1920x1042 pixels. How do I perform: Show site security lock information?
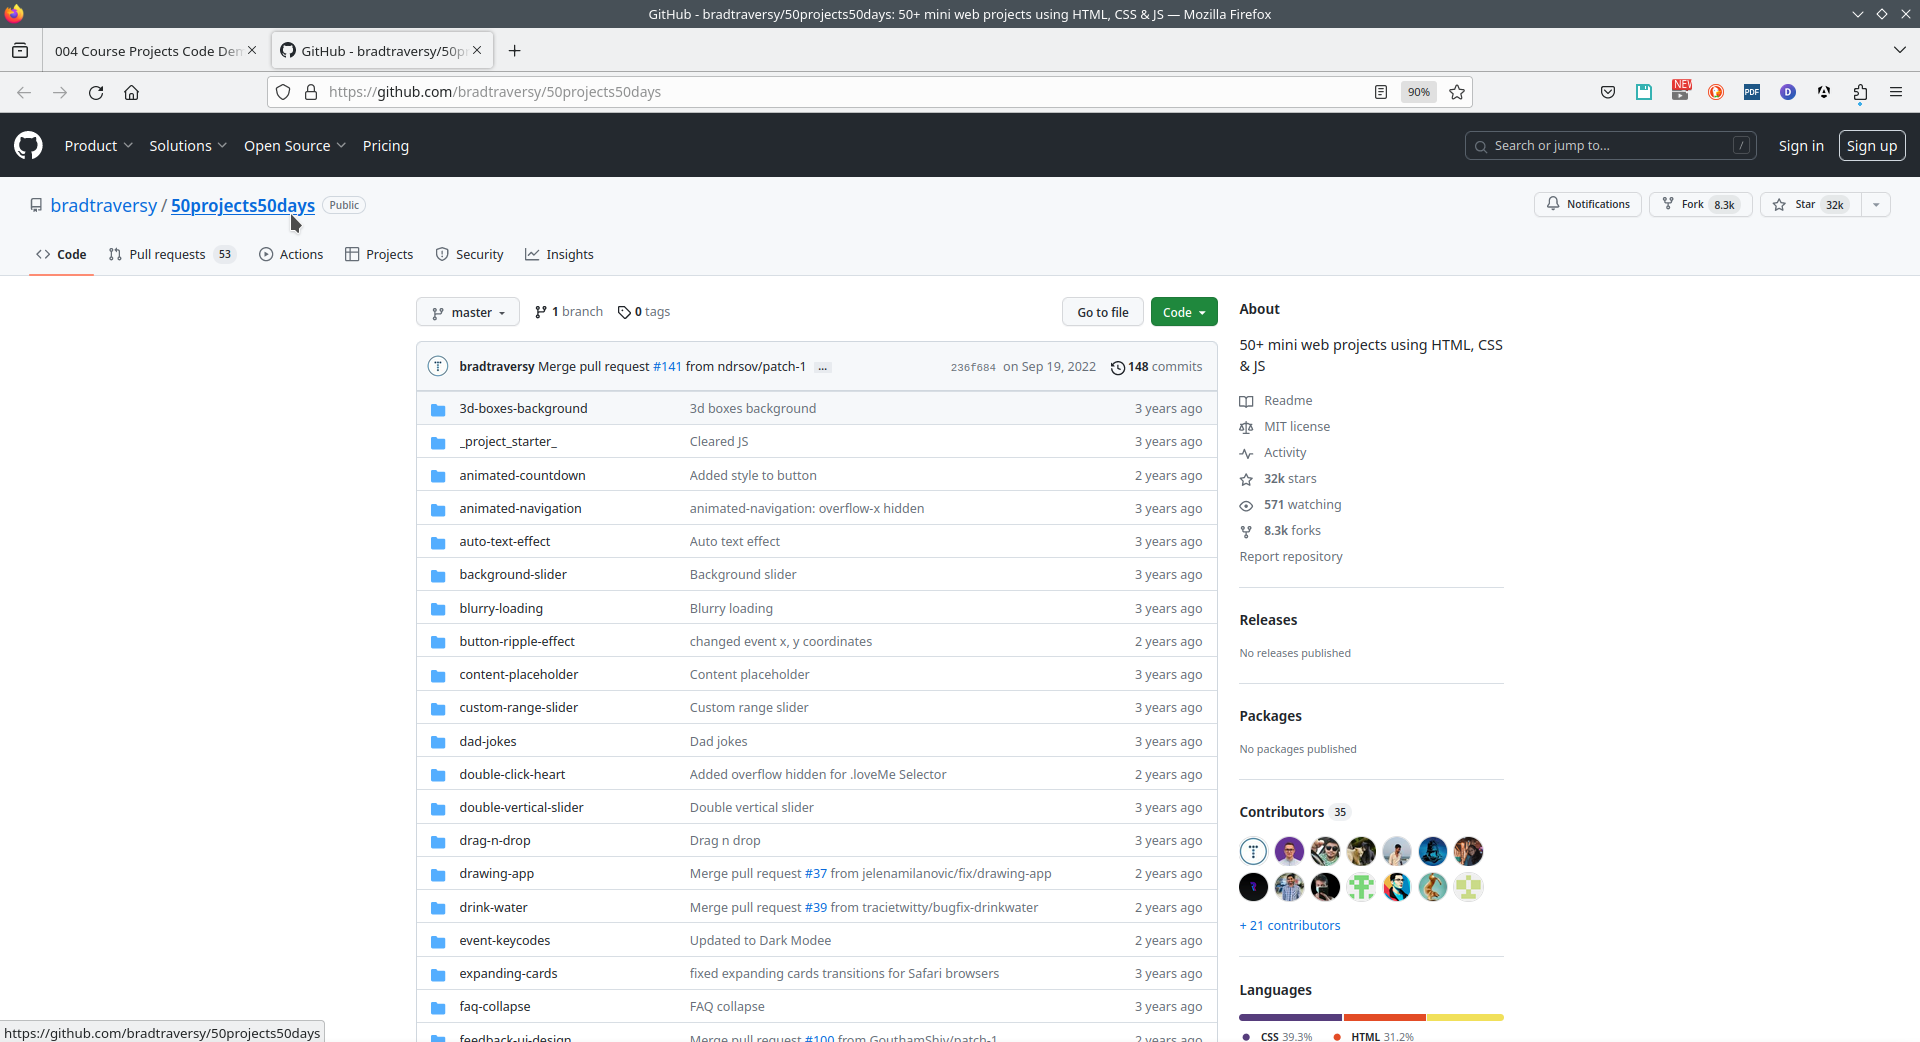(311, 92)
